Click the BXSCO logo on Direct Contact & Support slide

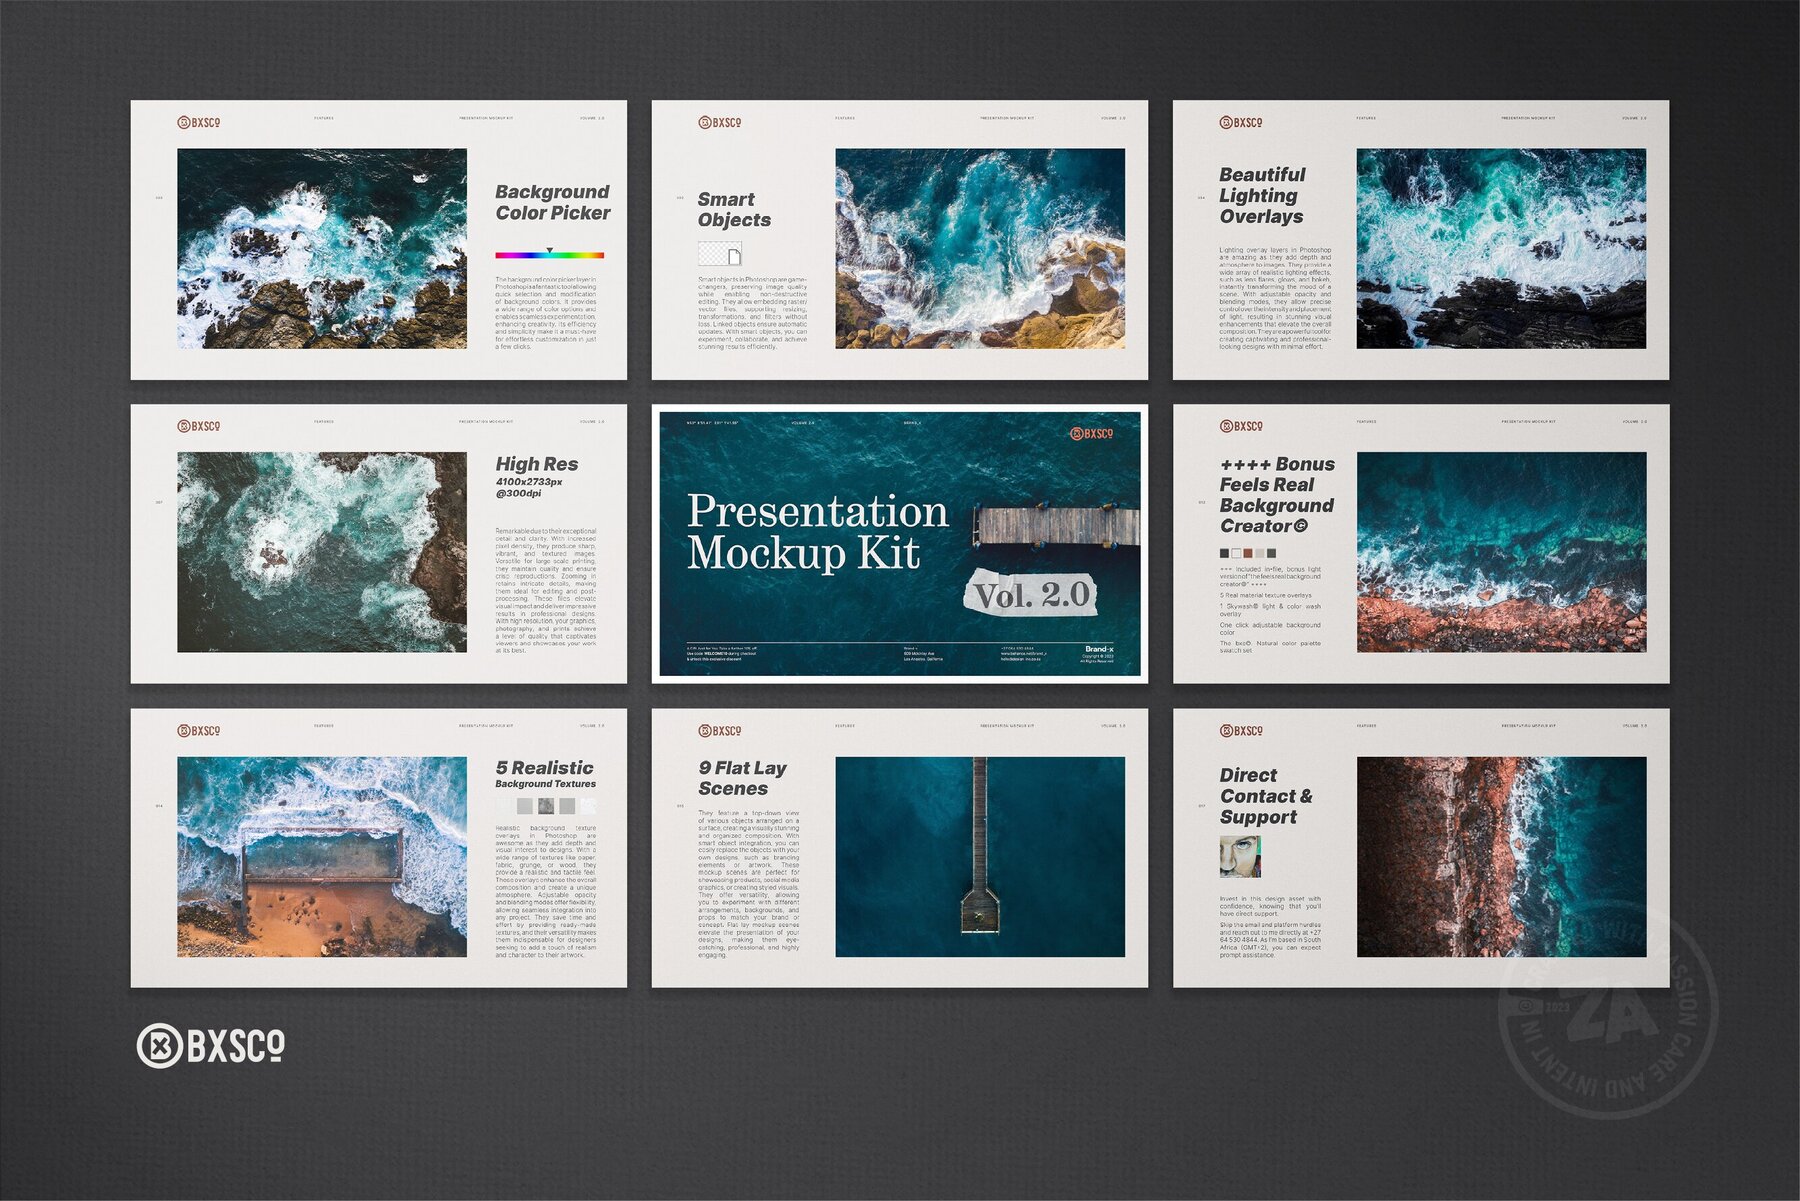click(x=1240, y=731)
